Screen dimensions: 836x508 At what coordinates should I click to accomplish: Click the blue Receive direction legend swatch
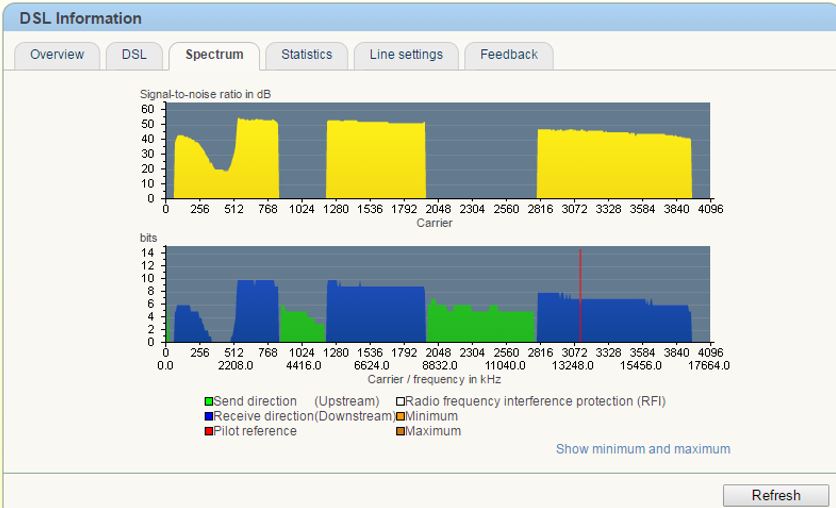click(209, 417)
